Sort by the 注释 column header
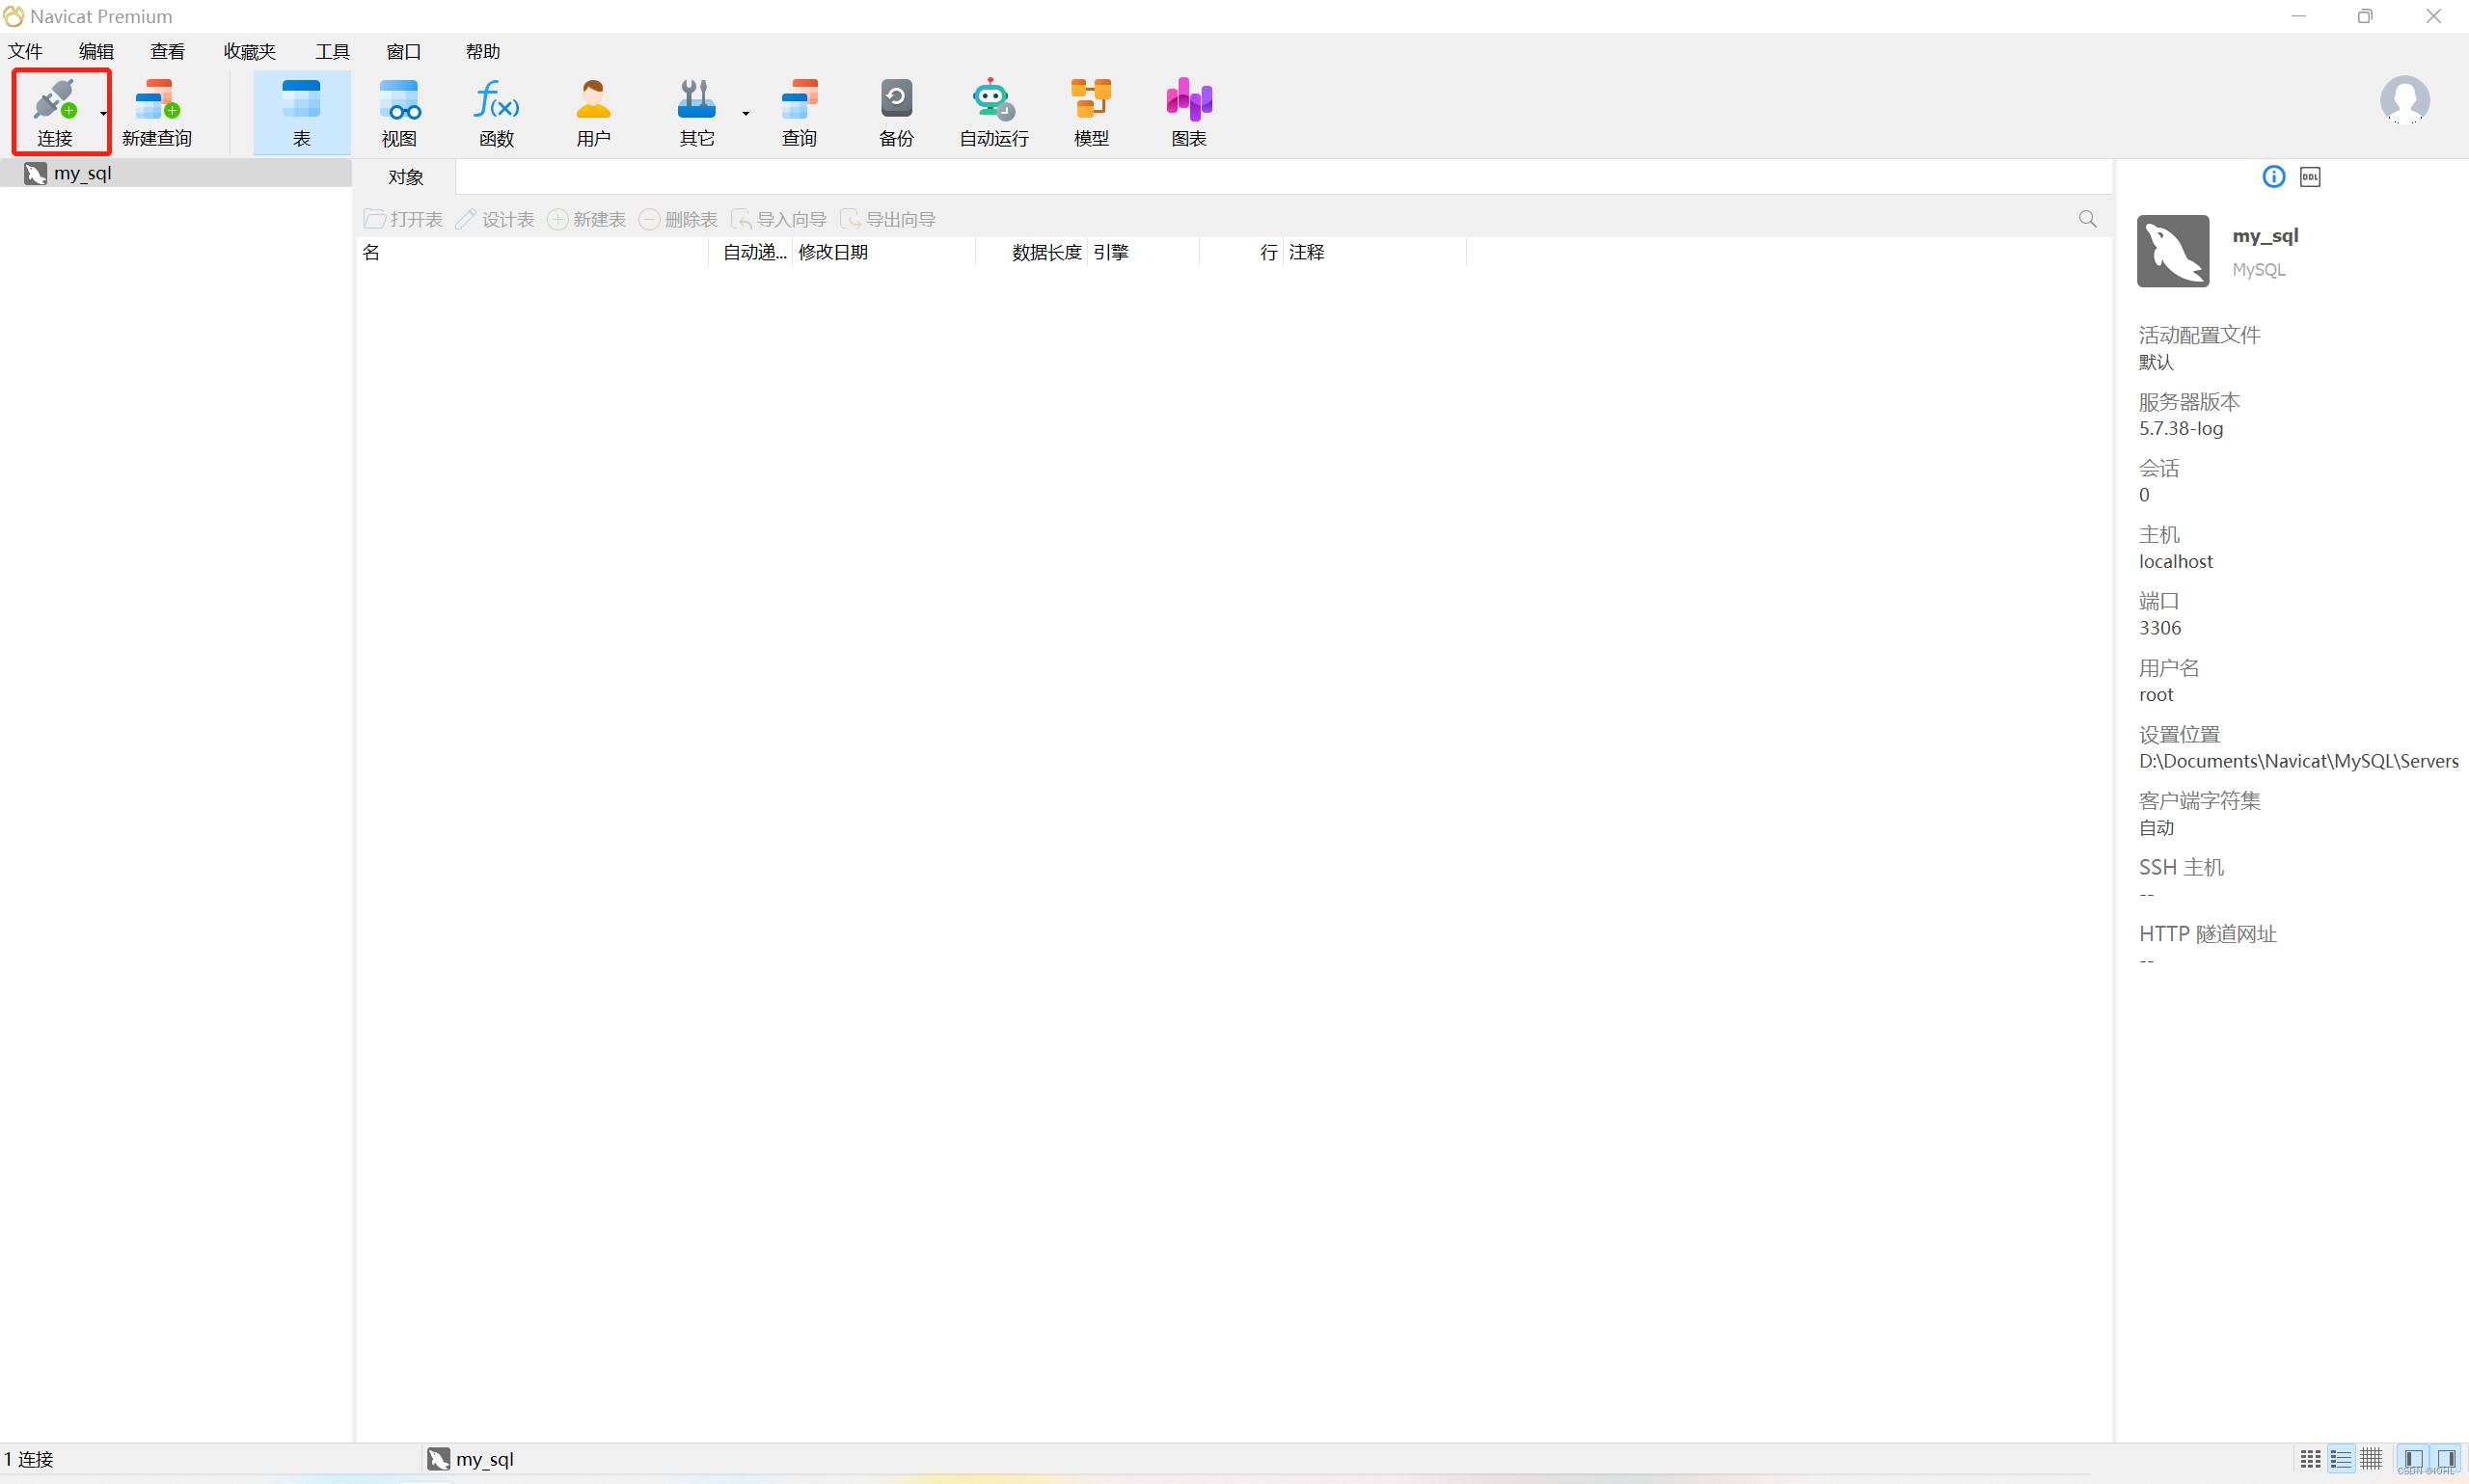The height and width of the screenshot is (1484, 2469). click(x=1376, y=252)
